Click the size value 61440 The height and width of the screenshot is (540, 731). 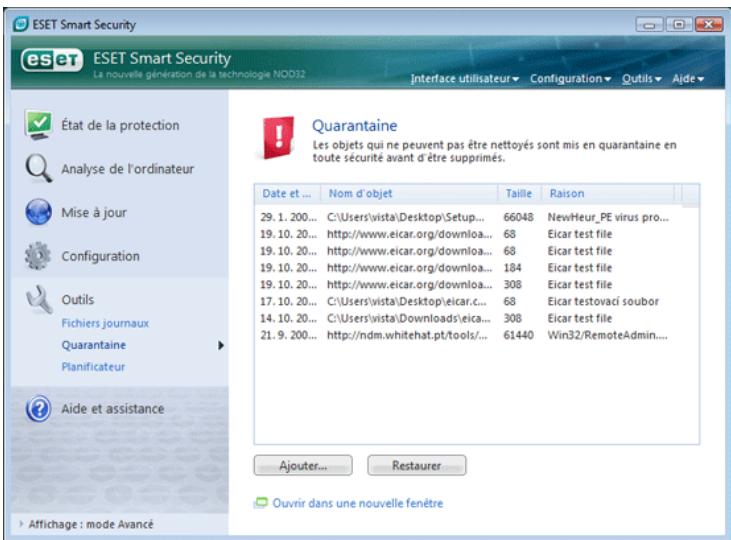[x=518, y=335]
